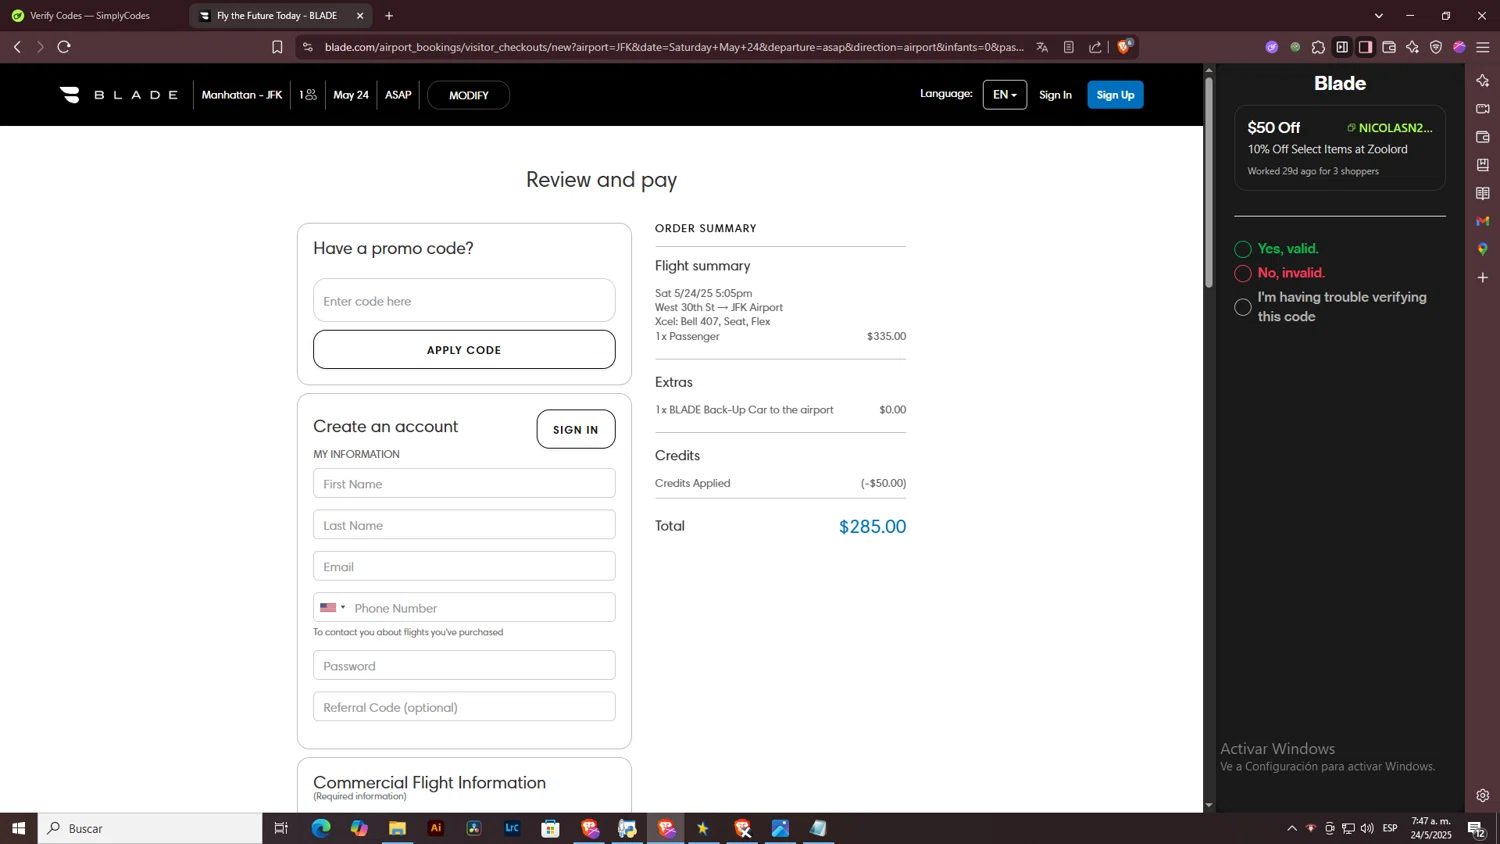Open the phone country flag dropdown
Viewport: 1500px width, 844px height.
click(332, 608)
